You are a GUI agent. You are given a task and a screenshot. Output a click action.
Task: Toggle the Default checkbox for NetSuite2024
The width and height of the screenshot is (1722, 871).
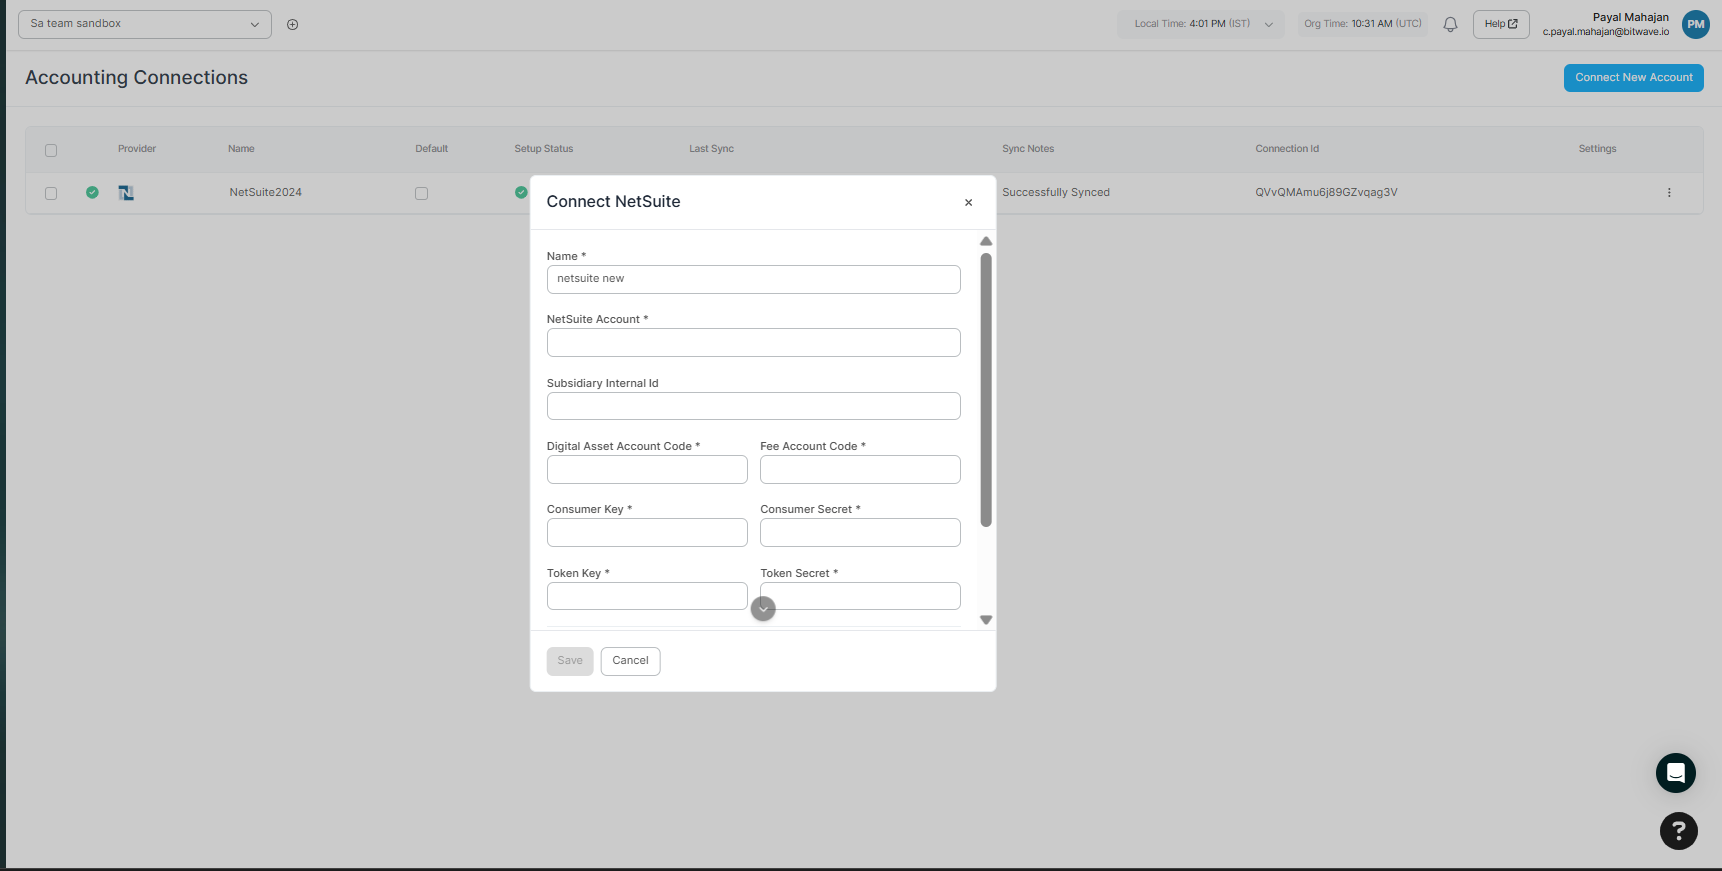point(421,193)
